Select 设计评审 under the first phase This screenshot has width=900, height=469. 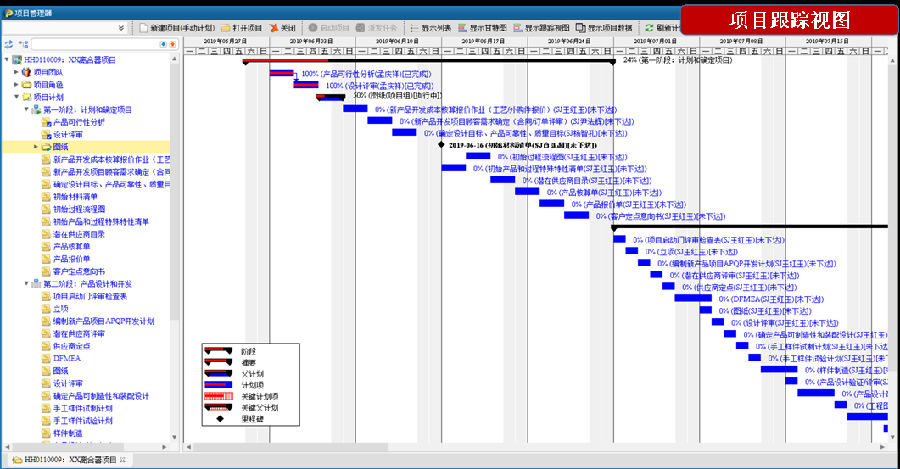pos(68,134)
